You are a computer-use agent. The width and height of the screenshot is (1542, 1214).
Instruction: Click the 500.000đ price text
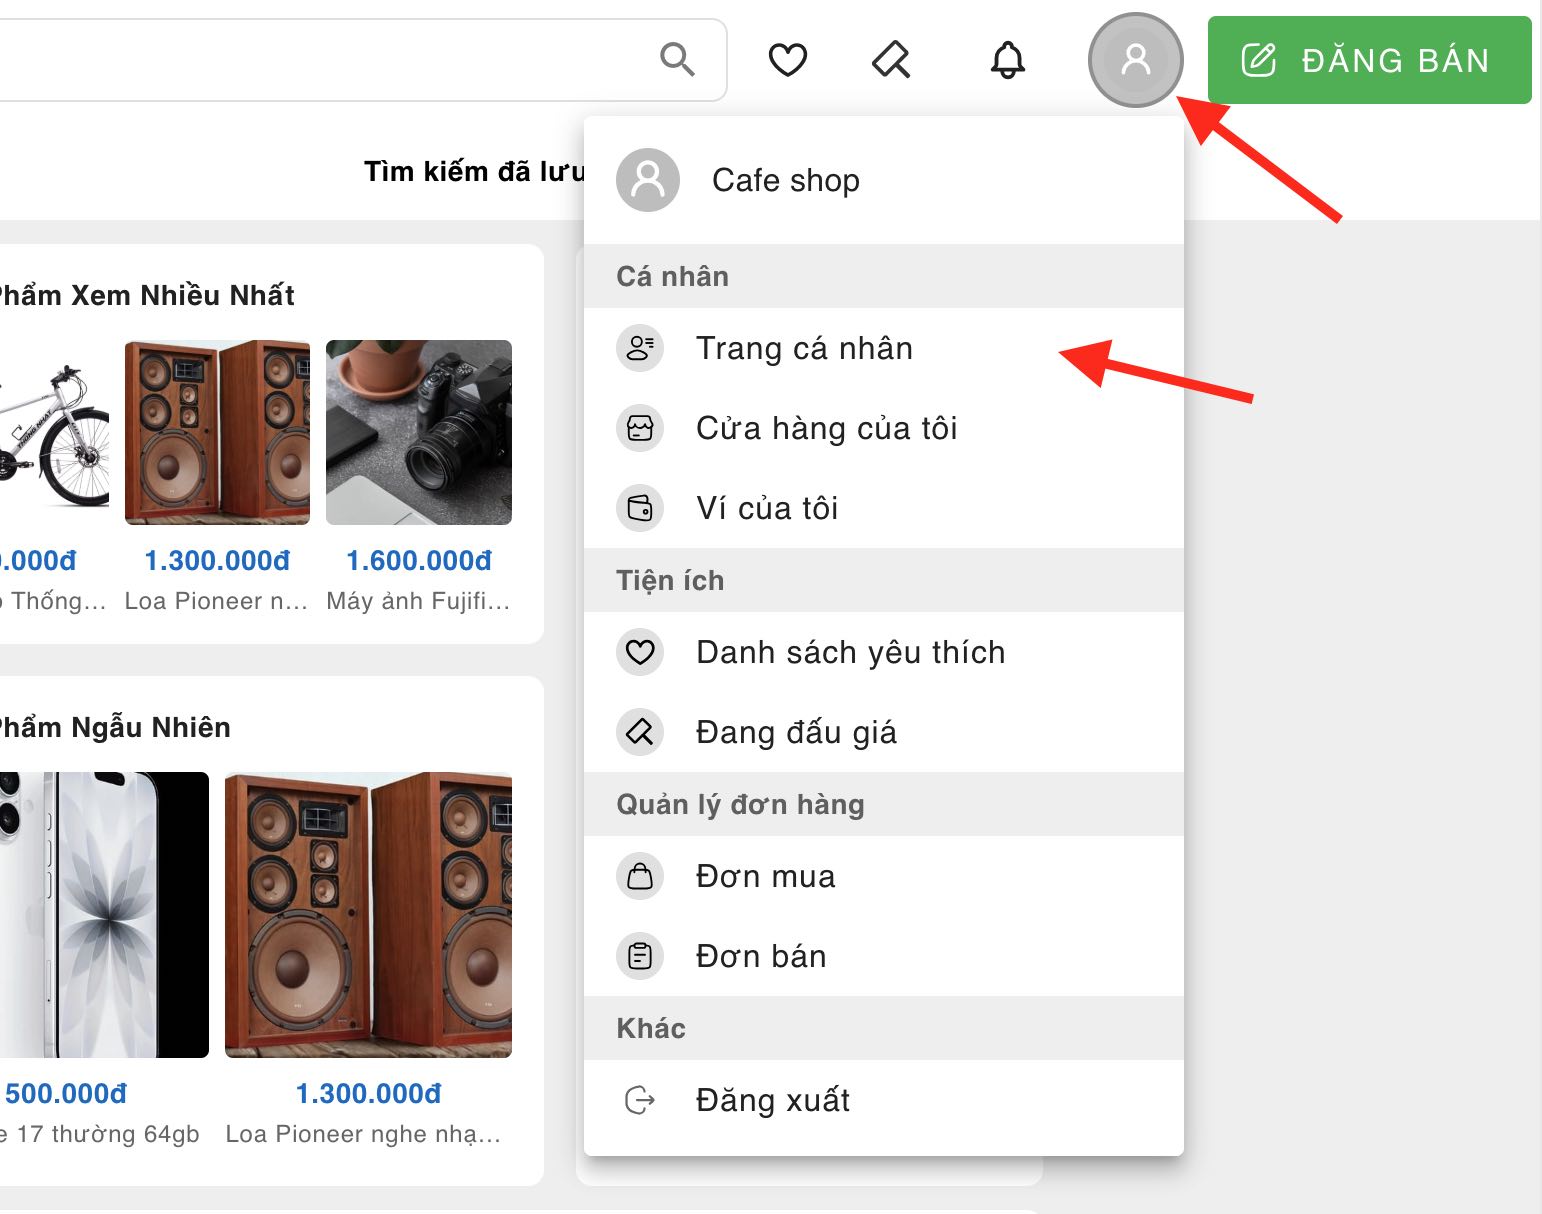(x=66, y=1094)
